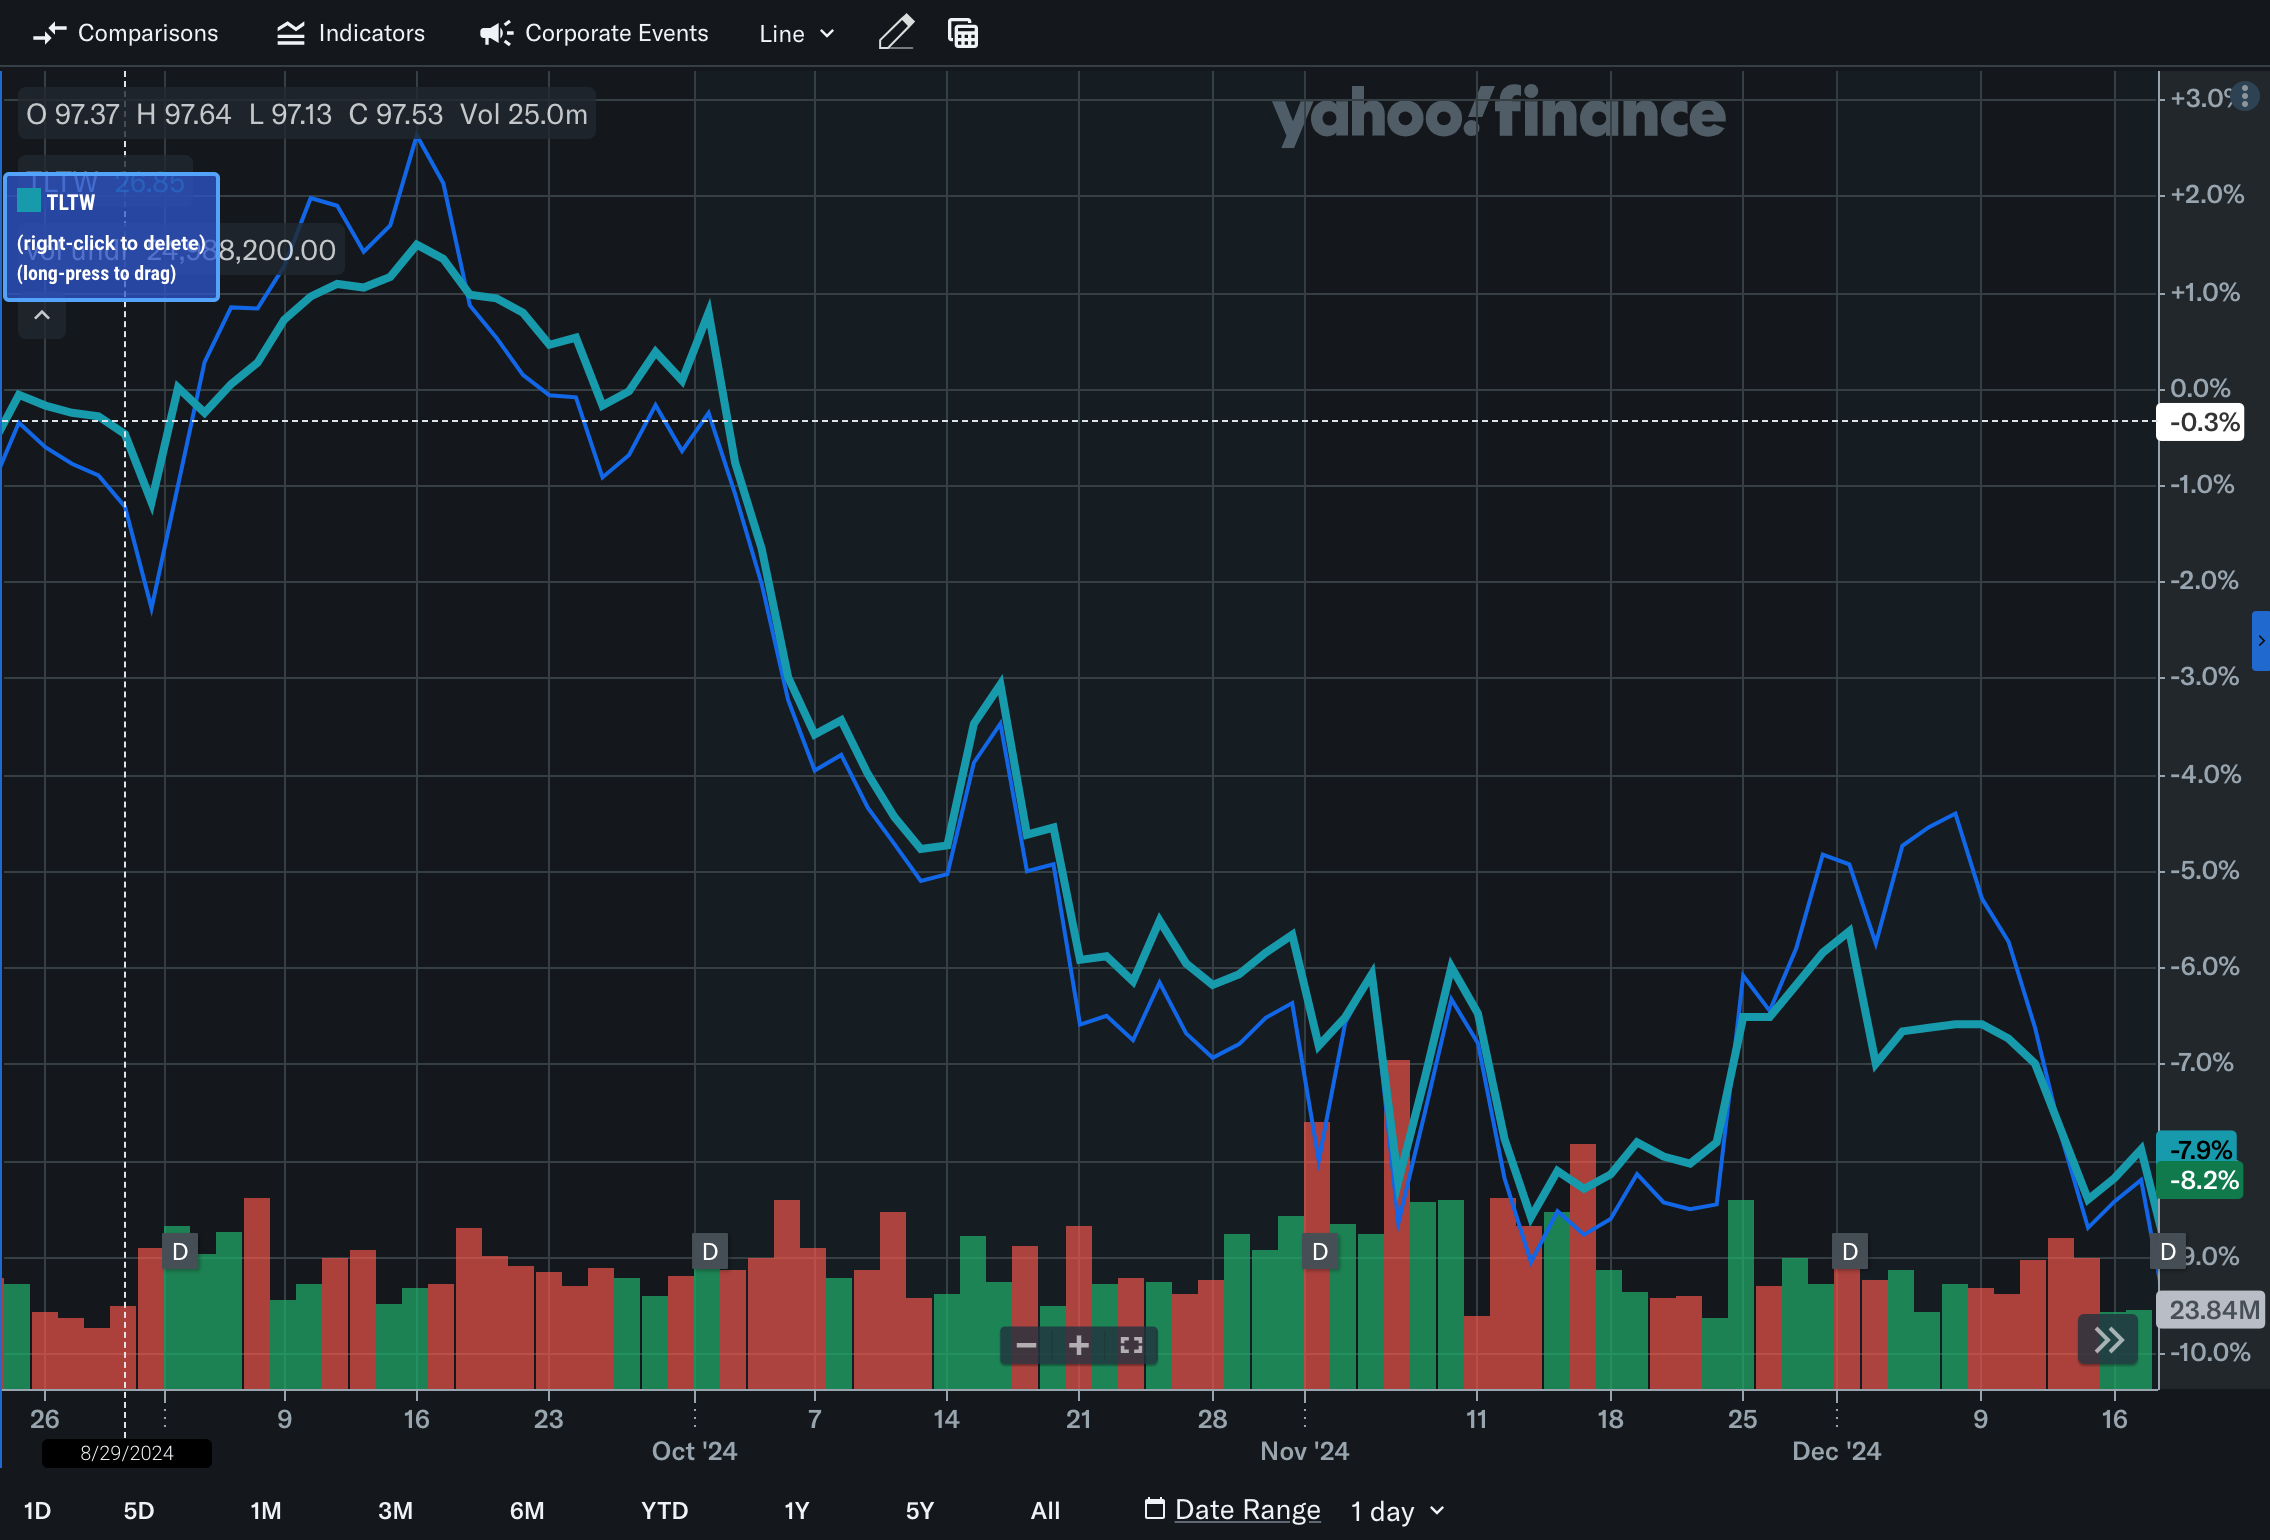Open the table view icon
The width and height of the screenshot is (2270, 1540).
962,33
